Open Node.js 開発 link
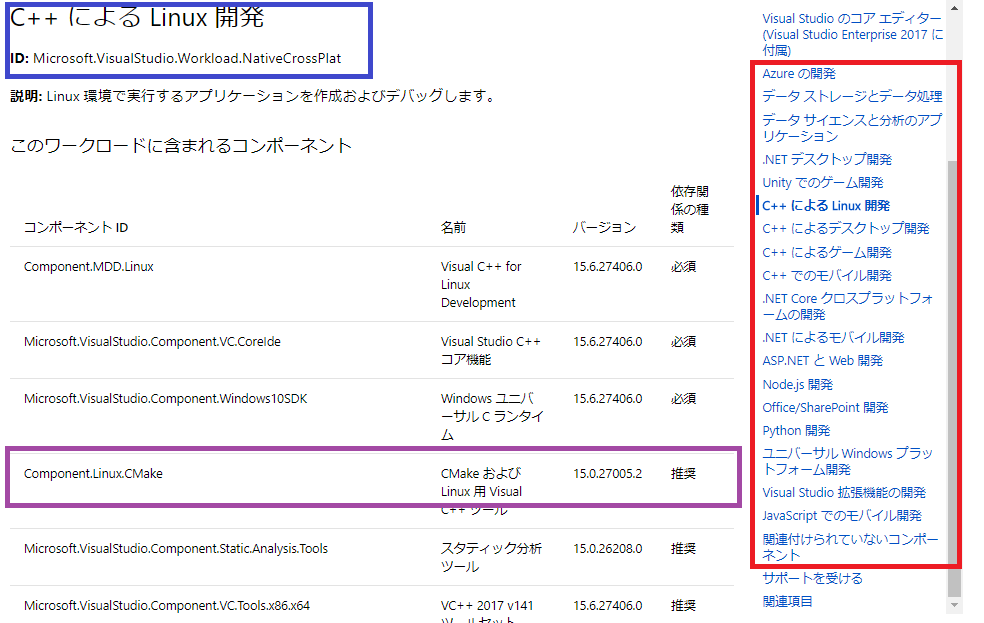 (x=797, y=385)
